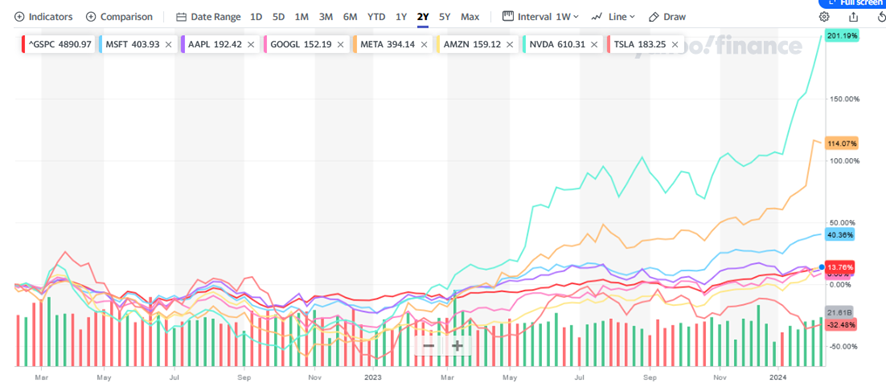This screenshot has width=886, height=391.
Task: Select the 1D range
Action: coord(256,16)
